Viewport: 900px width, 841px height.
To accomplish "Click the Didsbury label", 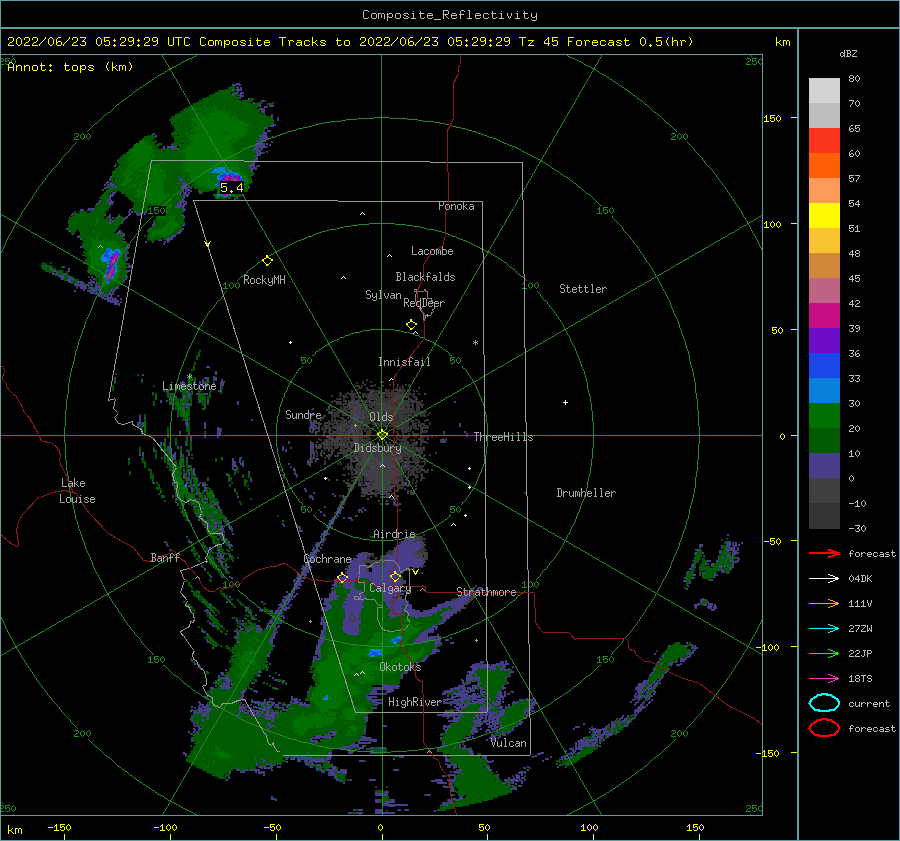I will 377,448.
